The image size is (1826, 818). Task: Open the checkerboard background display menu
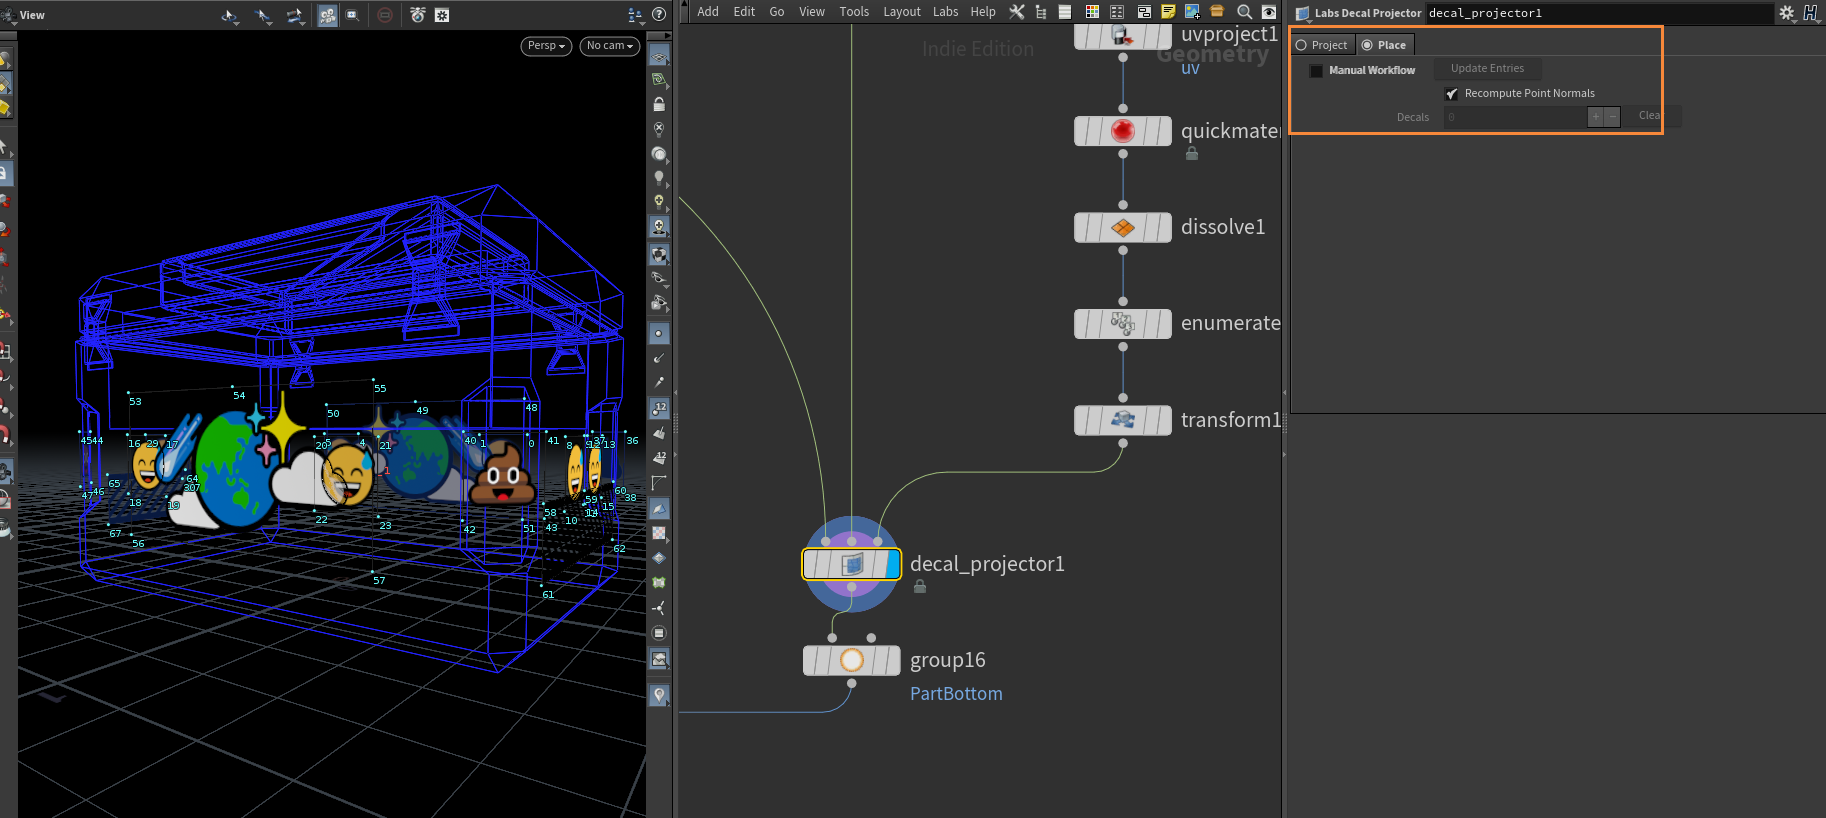[x=659, y=533]
